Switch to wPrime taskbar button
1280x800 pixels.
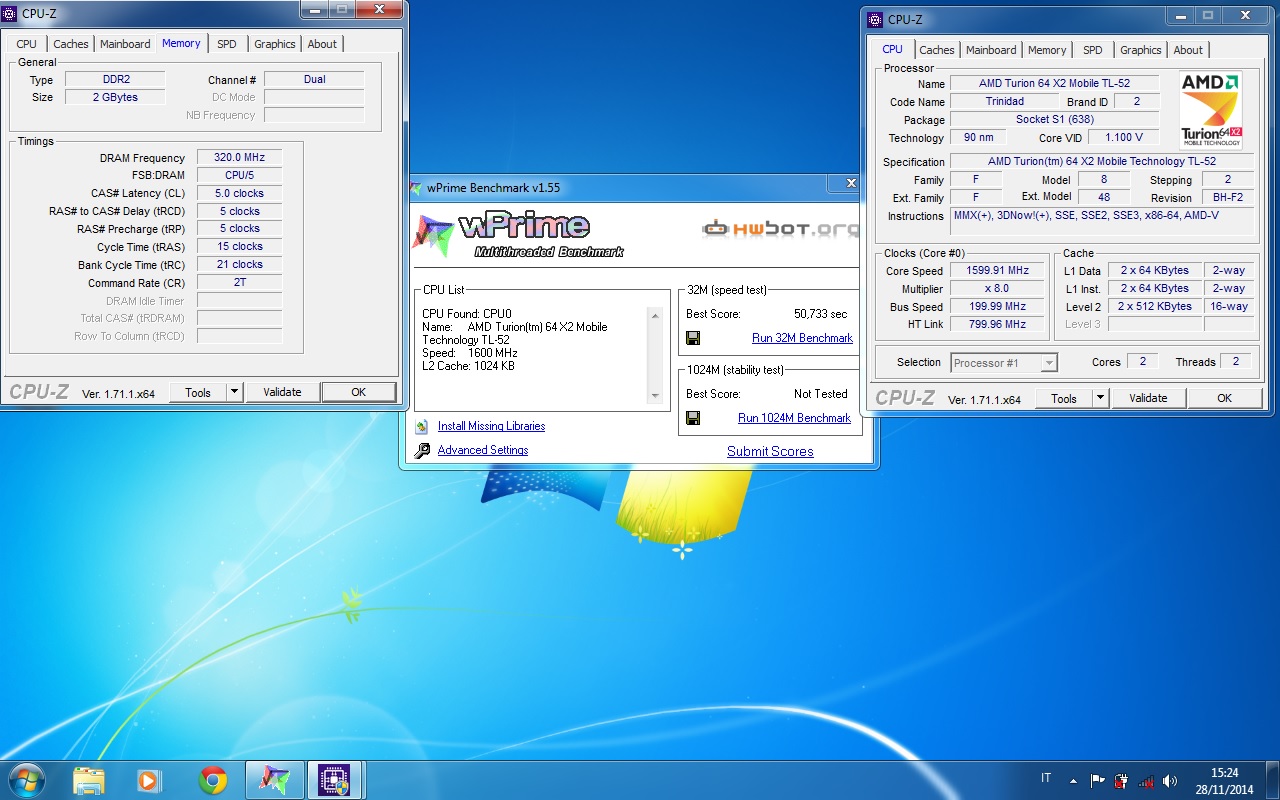point(274,780)
